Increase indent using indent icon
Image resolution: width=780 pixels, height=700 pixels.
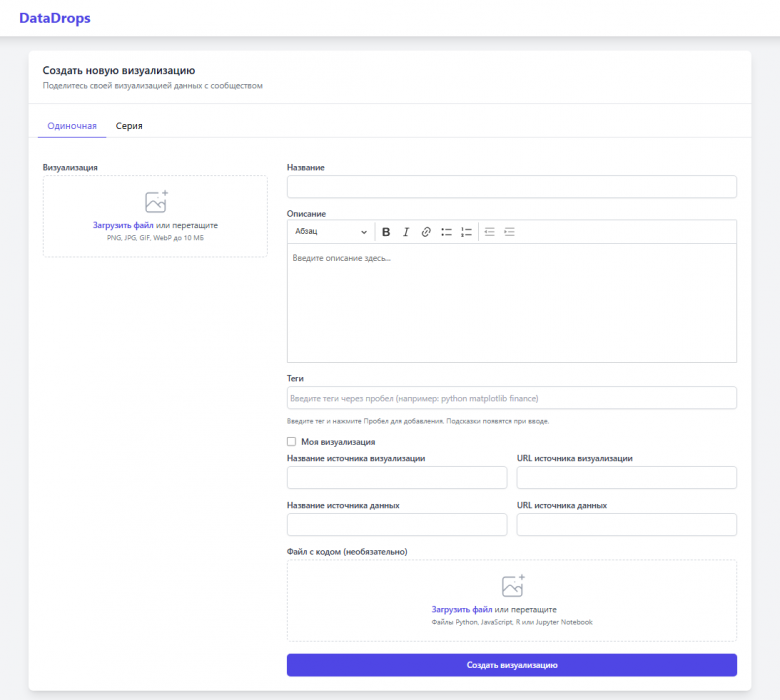tap(509, 232)
